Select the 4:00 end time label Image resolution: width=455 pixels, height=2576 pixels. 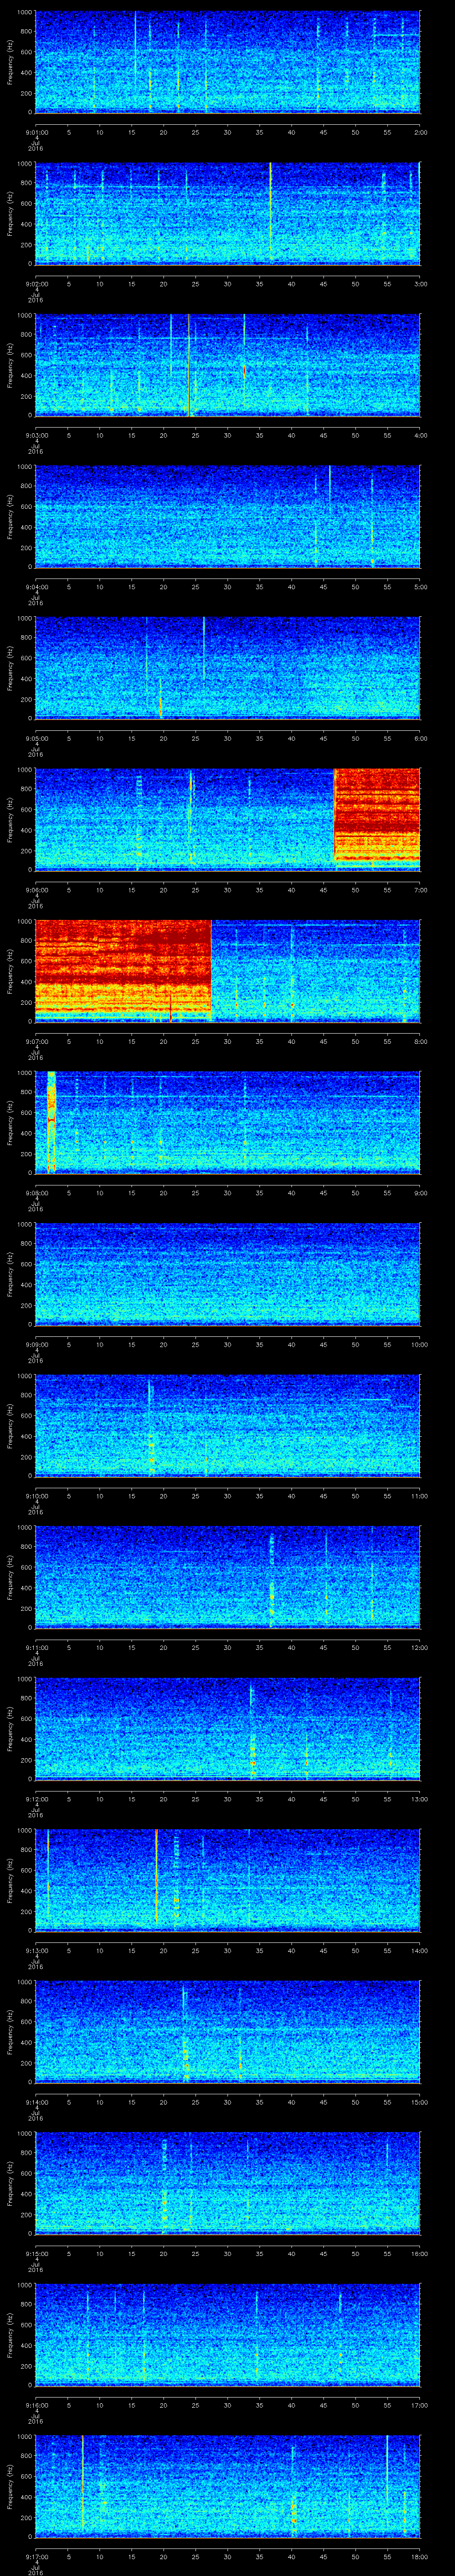[420, 435]
